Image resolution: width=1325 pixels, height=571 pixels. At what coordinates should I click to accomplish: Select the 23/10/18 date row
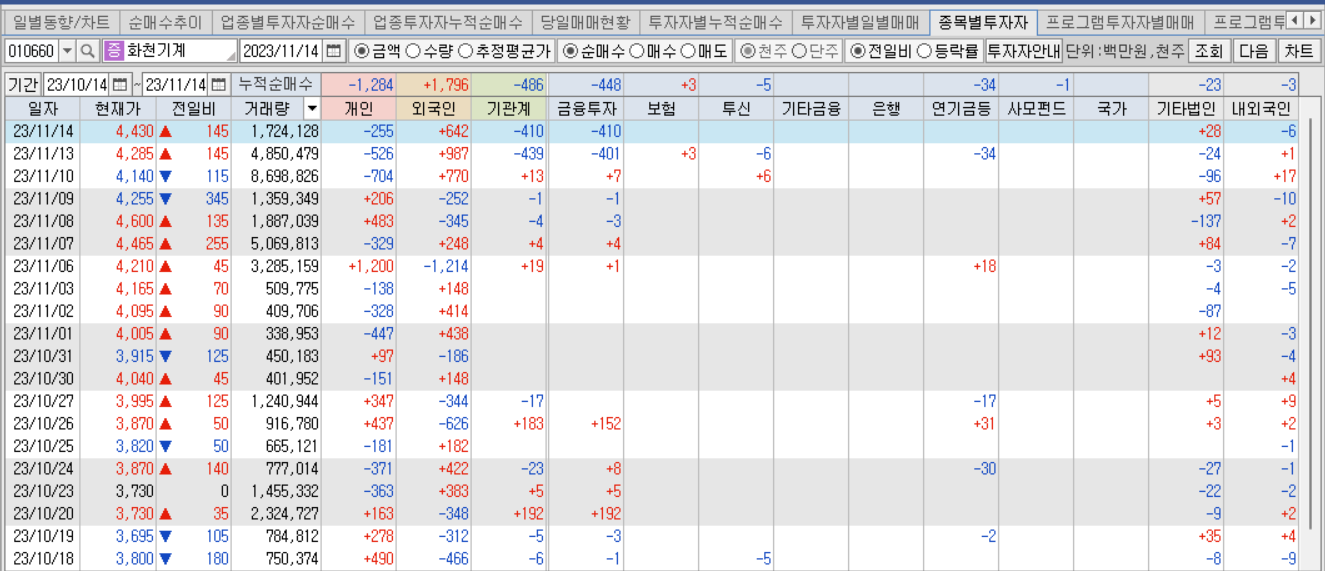(x=652, y=559)
